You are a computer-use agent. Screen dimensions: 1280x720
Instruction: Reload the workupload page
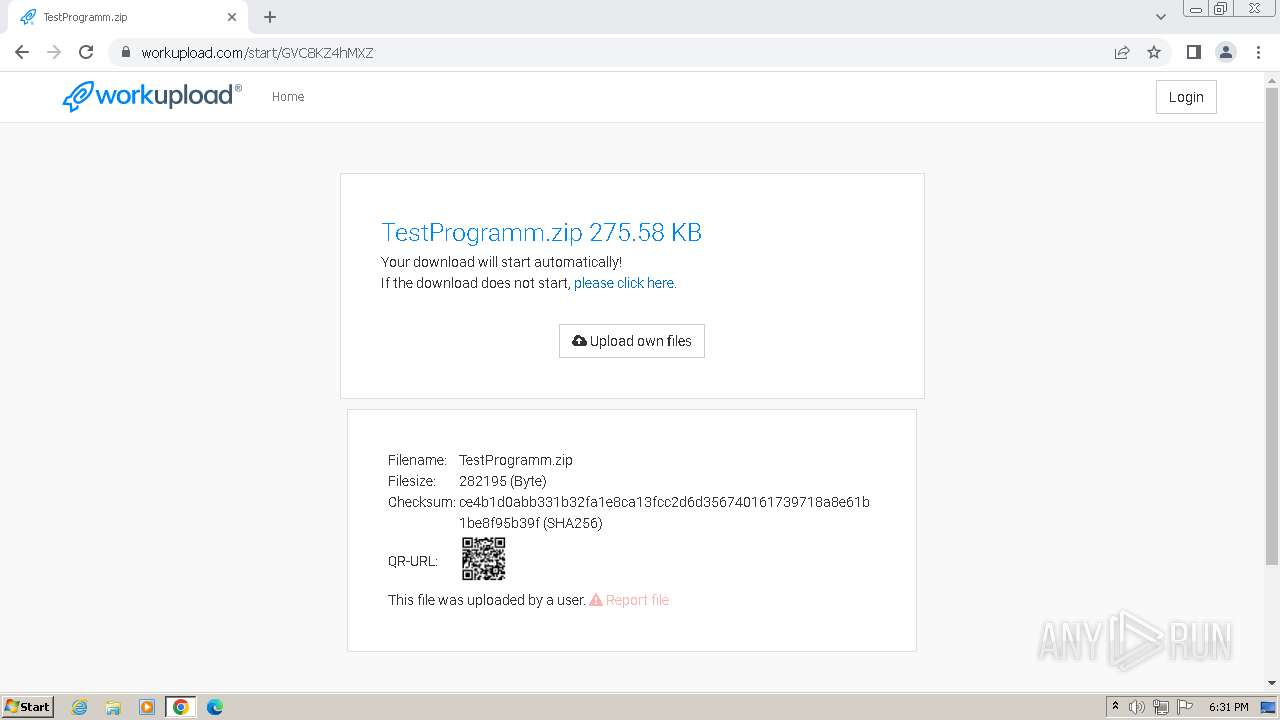point(86,52)
